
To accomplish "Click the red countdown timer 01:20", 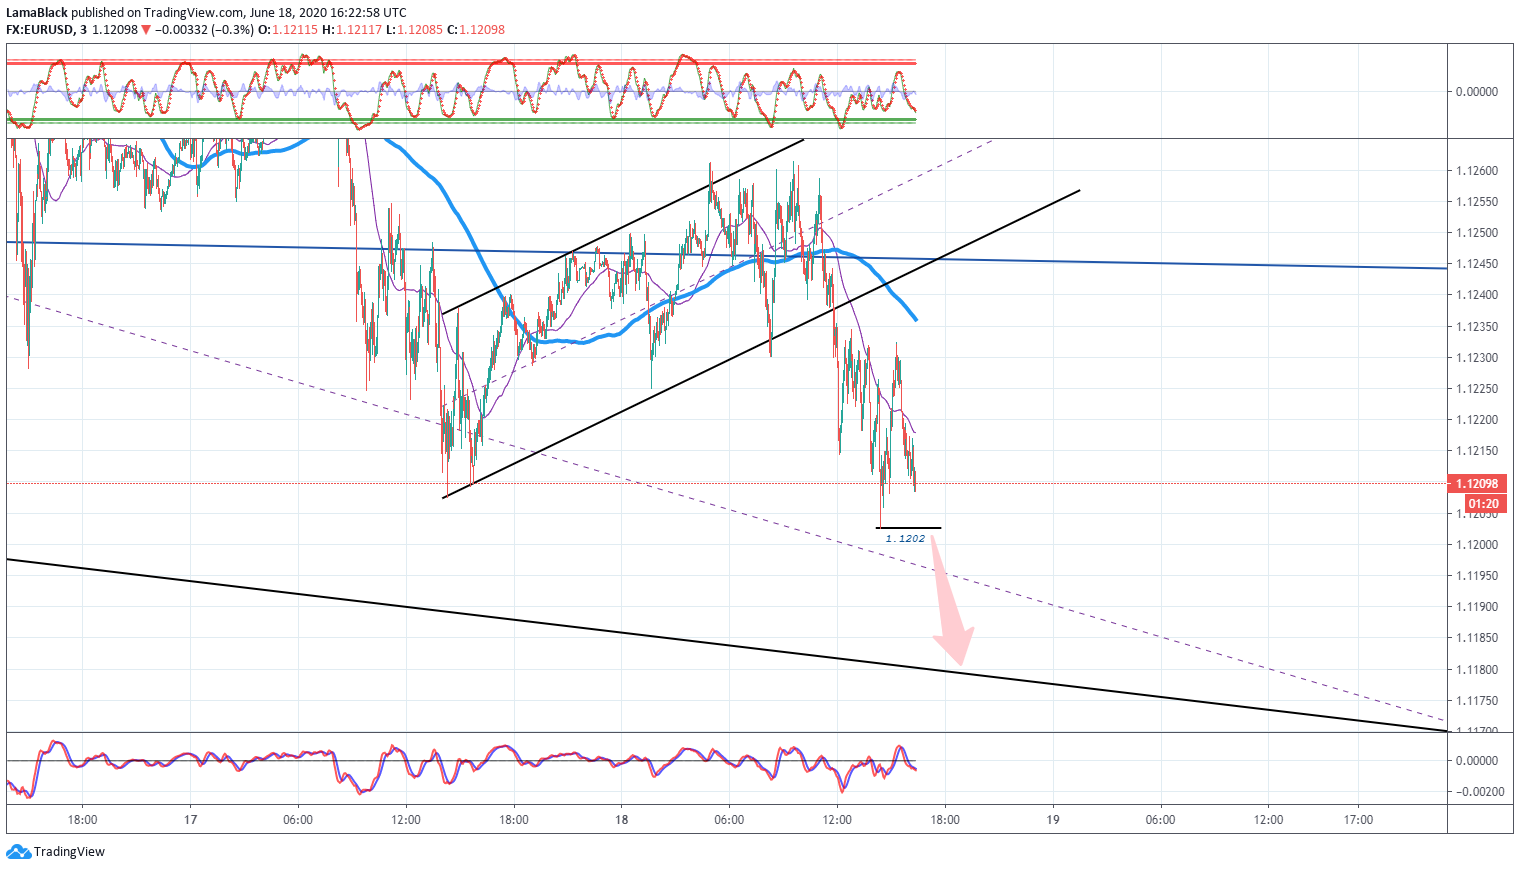I will (x=1484, y=504).
